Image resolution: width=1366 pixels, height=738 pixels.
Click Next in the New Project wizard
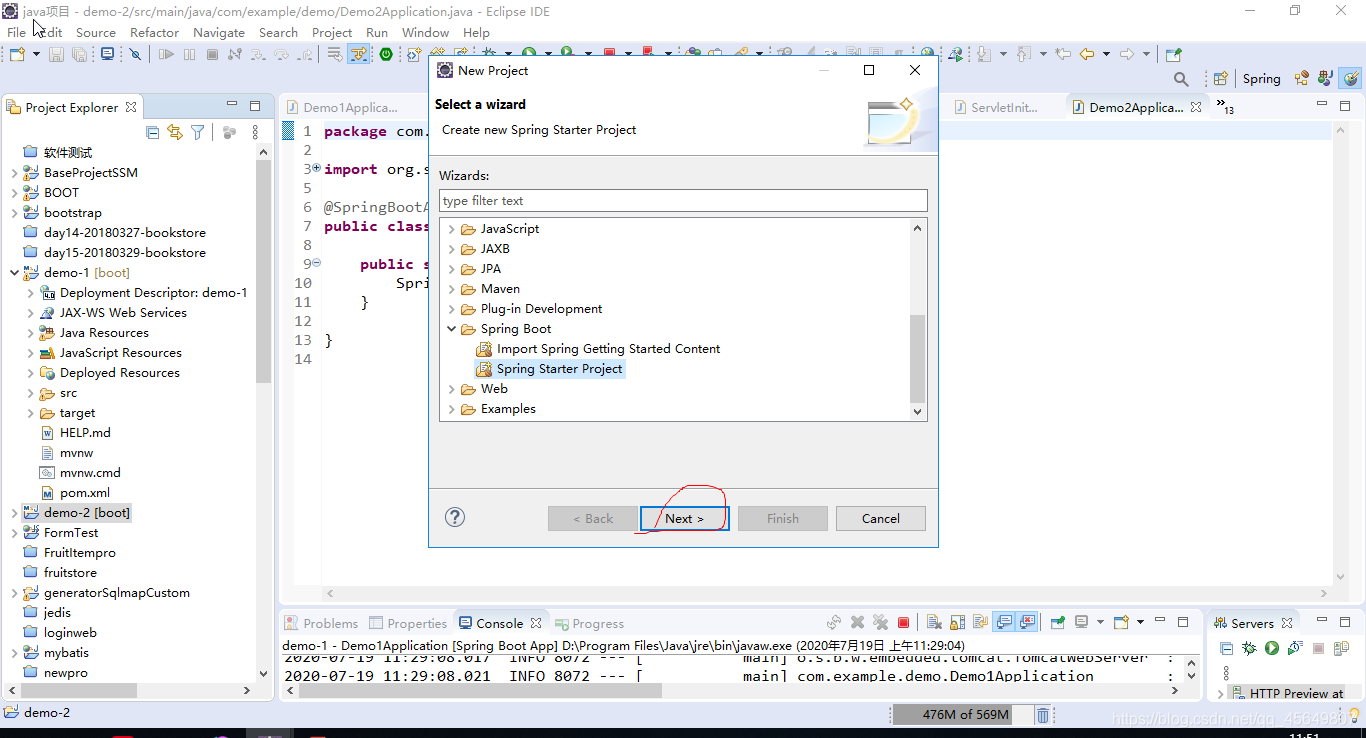(x=684, y=518)
